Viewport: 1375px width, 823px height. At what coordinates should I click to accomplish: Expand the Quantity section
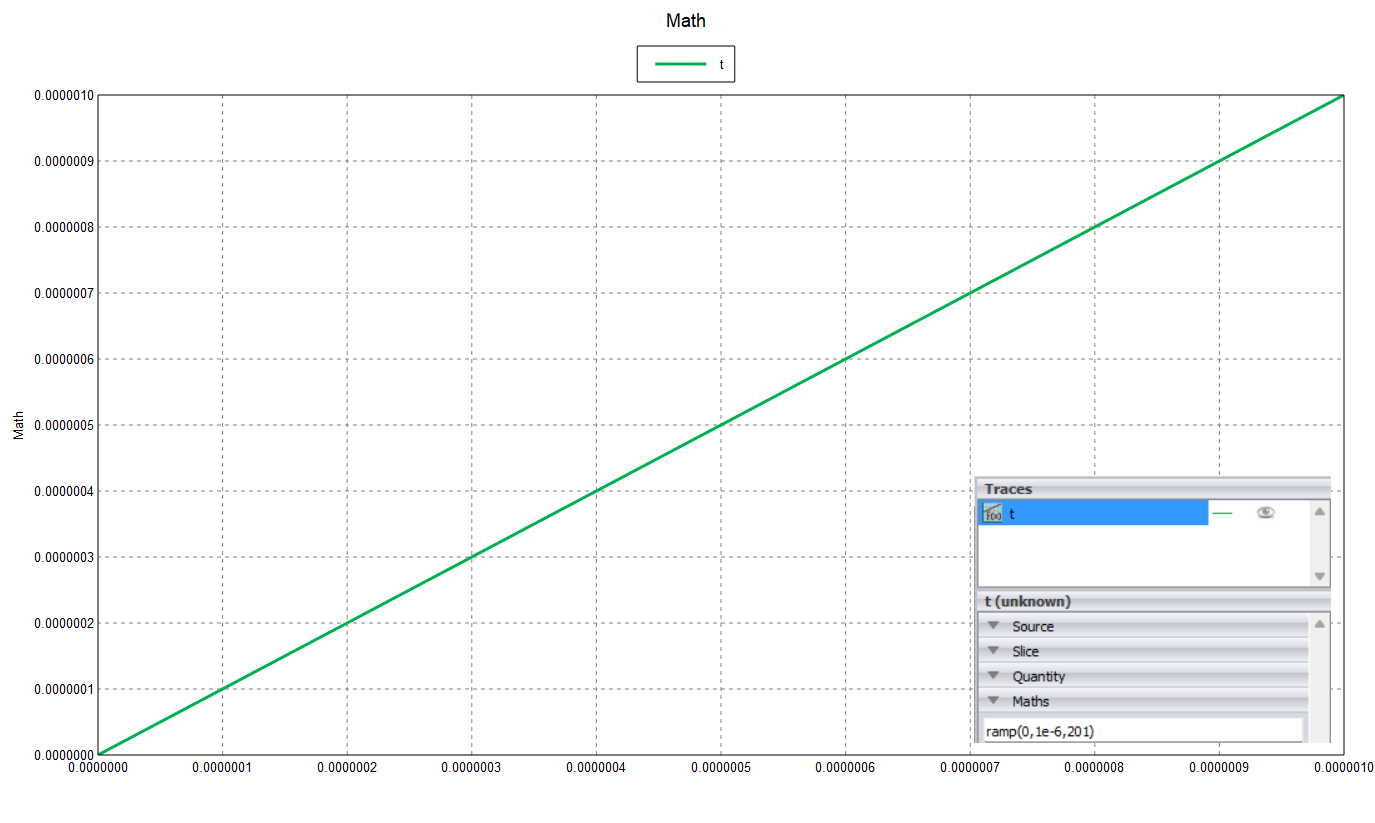pyautogui.click(x=1143, y=676)
